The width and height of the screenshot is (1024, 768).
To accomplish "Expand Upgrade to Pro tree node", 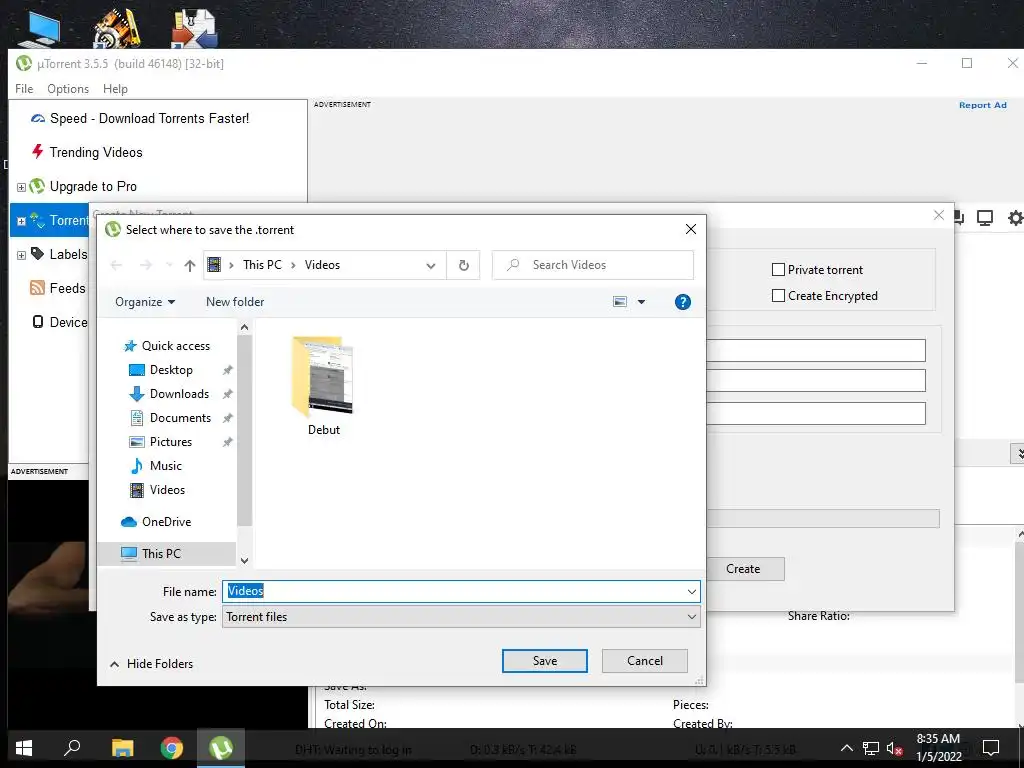I will click(21, 187).
